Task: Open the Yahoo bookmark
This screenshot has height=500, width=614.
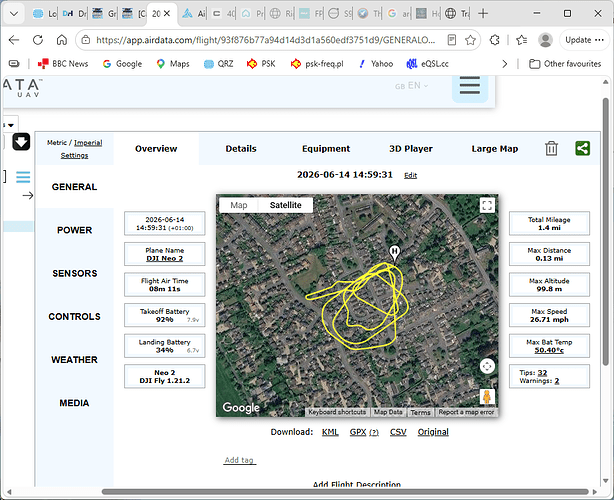Action: point(376,64)
